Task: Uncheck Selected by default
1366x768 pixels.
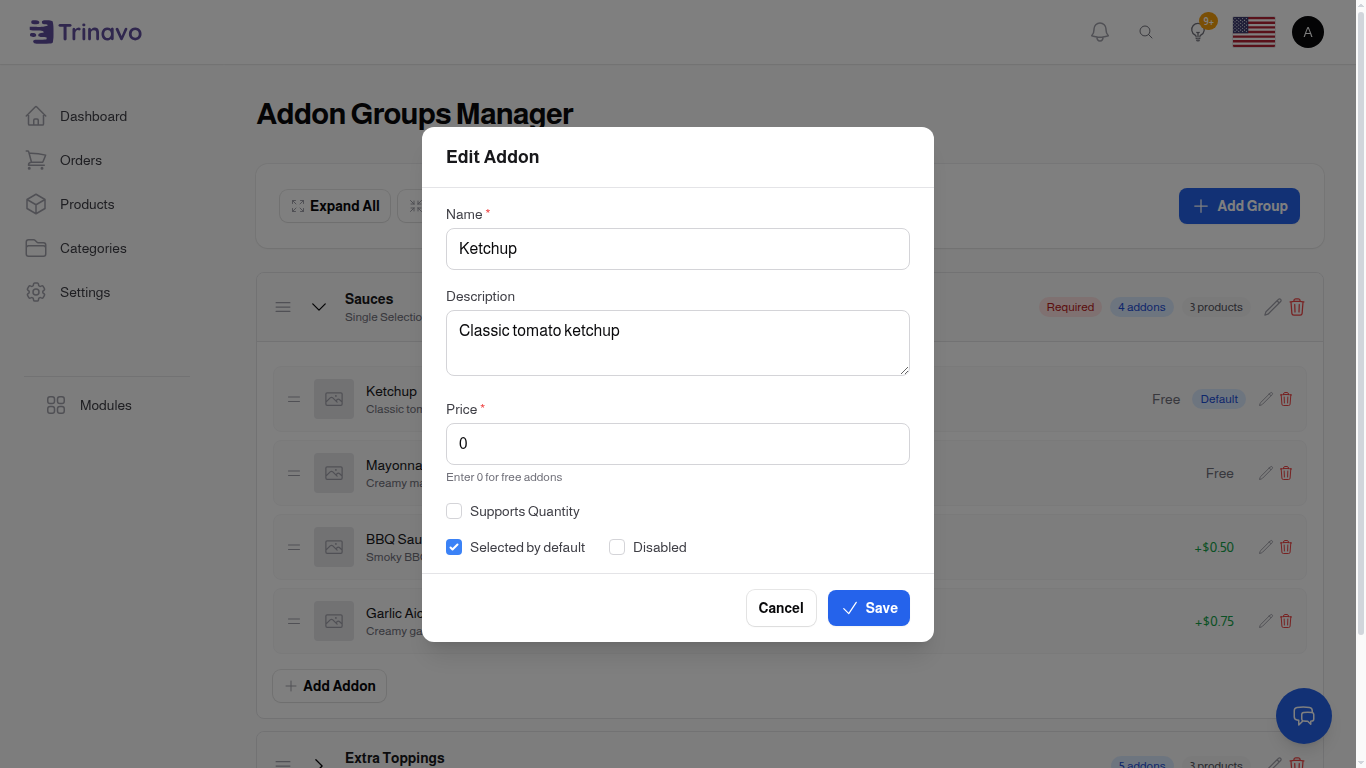Action: (x=454, y=547)
